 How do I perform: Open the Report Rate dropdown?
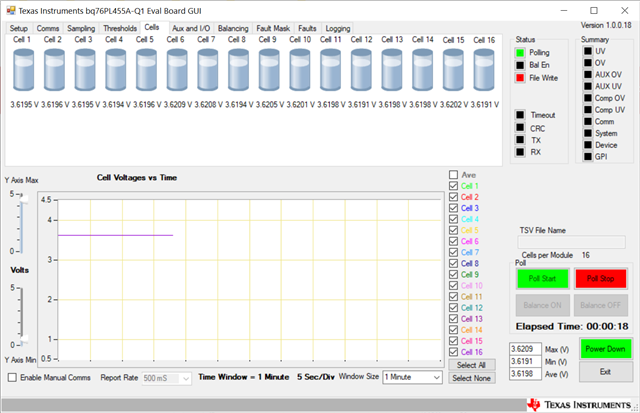[167, 378]
